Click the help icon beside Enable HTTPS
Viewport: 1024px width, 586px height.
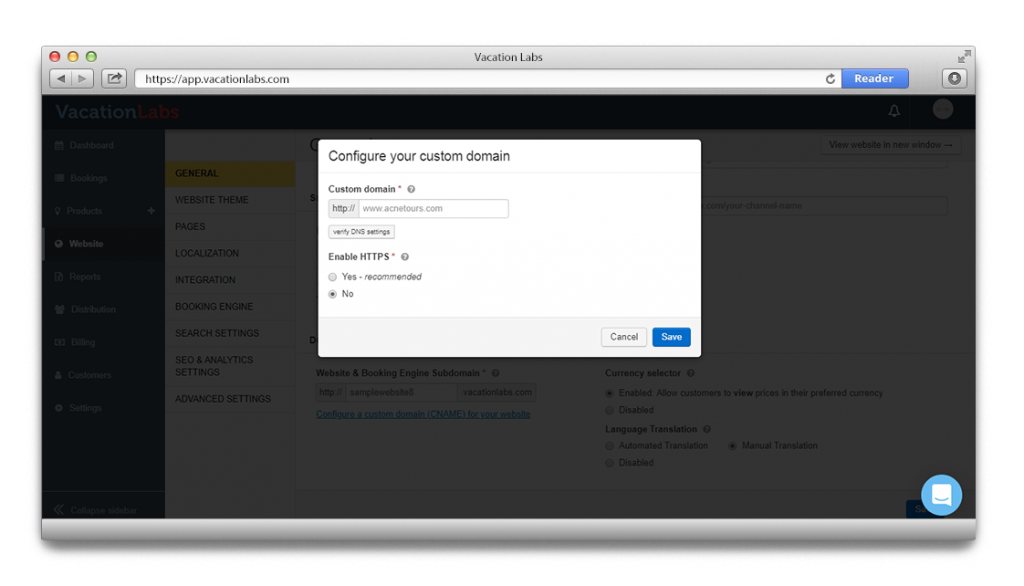tap(405, 257)
